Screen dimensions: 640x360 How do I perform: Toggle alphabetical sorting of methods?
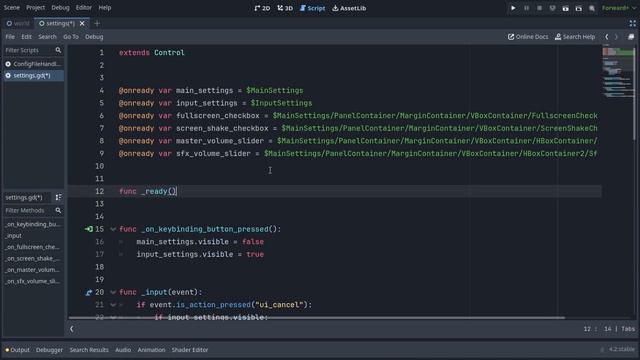coord(58,197)
